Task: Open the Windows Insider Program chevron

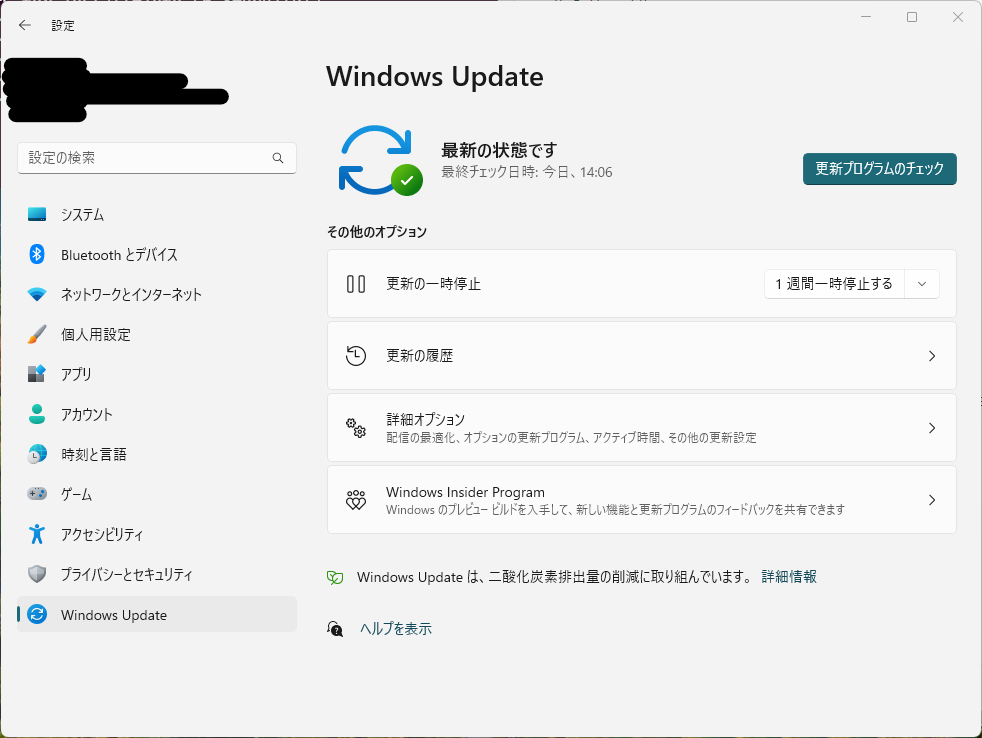Action: [931, 500]
